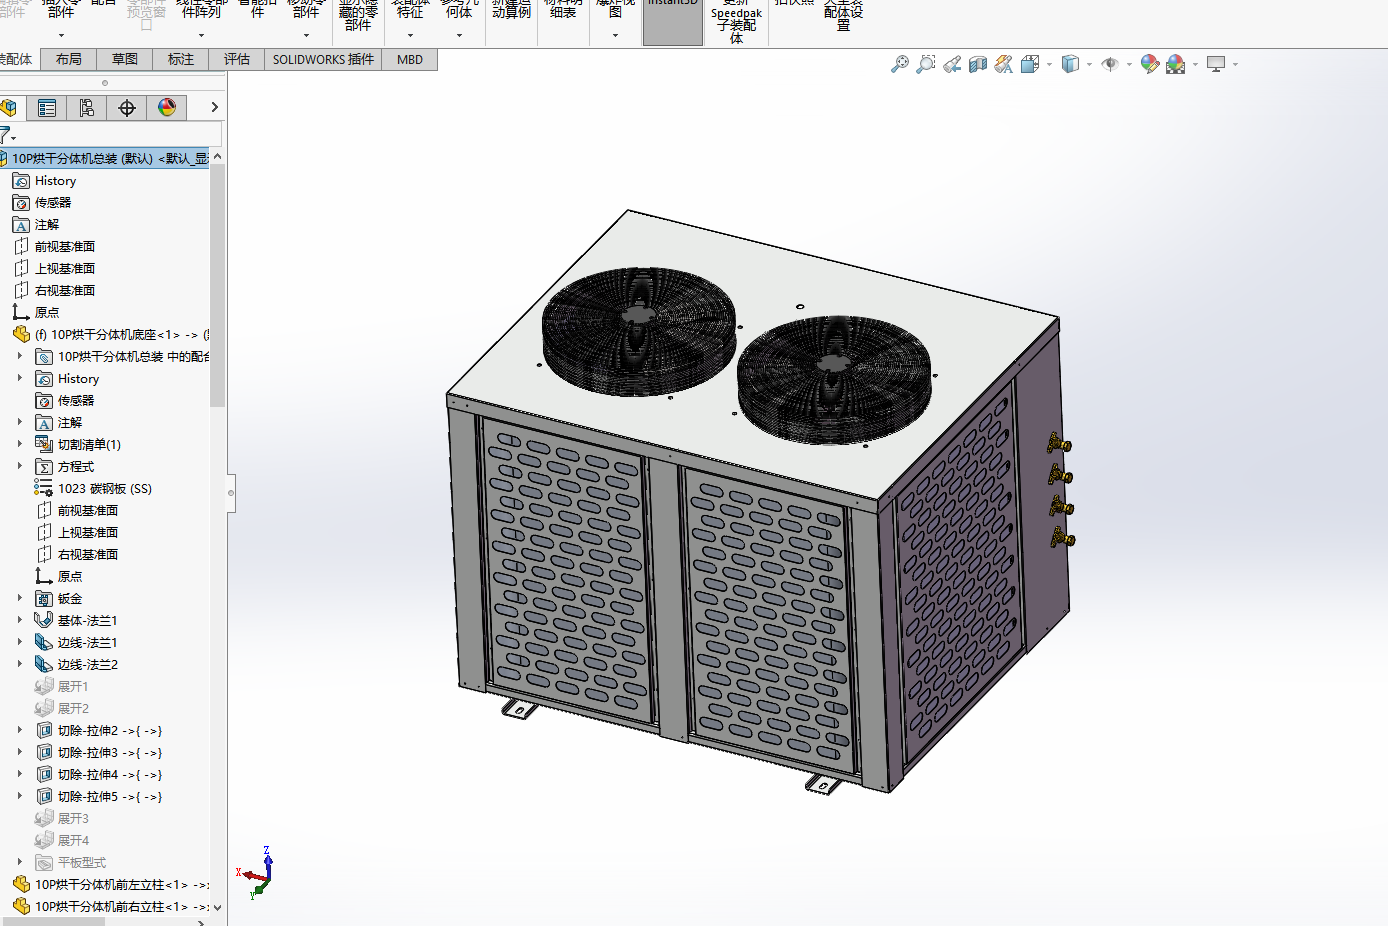Select the suppressed 展开2 feature
This screenshot has height=926, width=1388.
[x=62, y=709]
